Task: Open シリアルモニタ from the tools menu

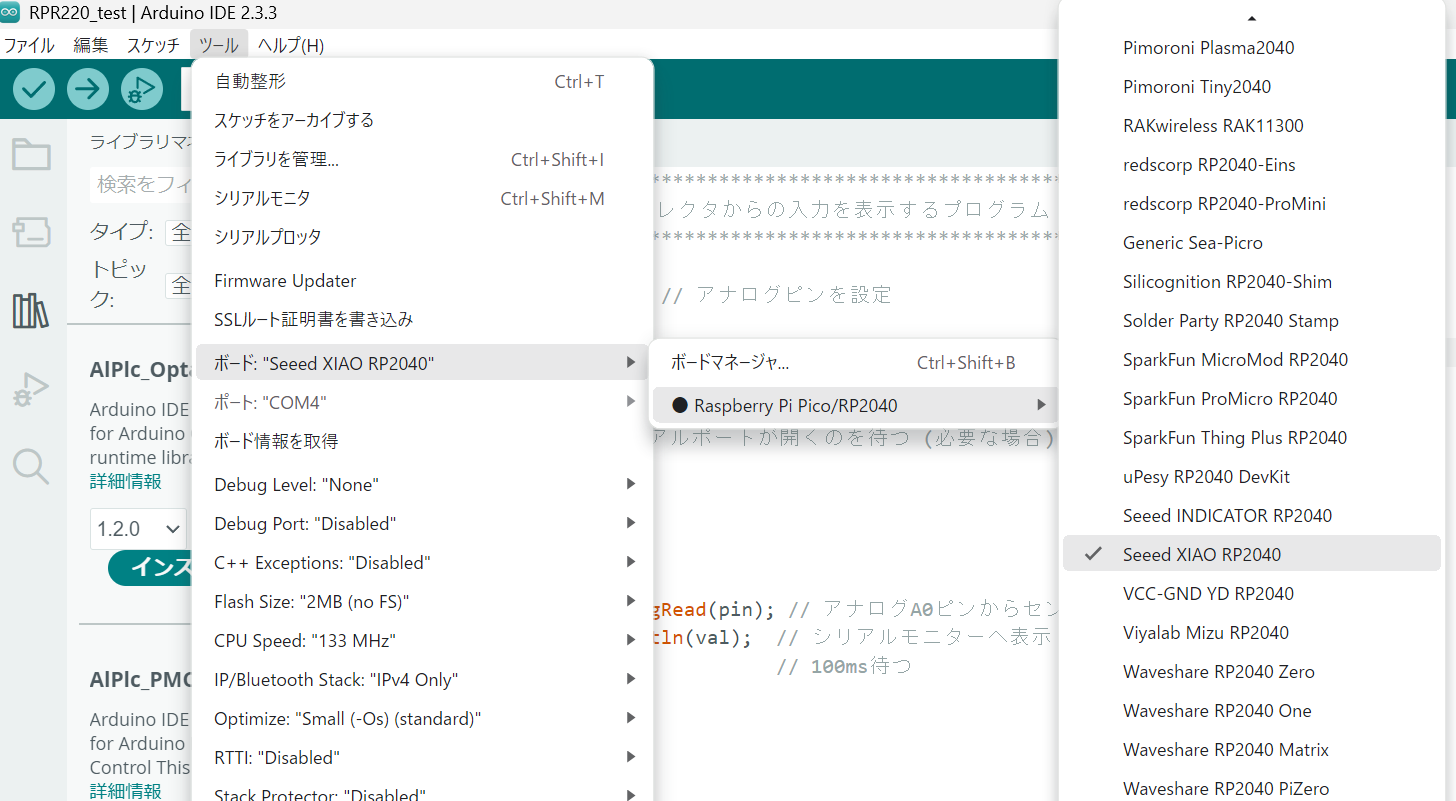Action: (422, 198)
